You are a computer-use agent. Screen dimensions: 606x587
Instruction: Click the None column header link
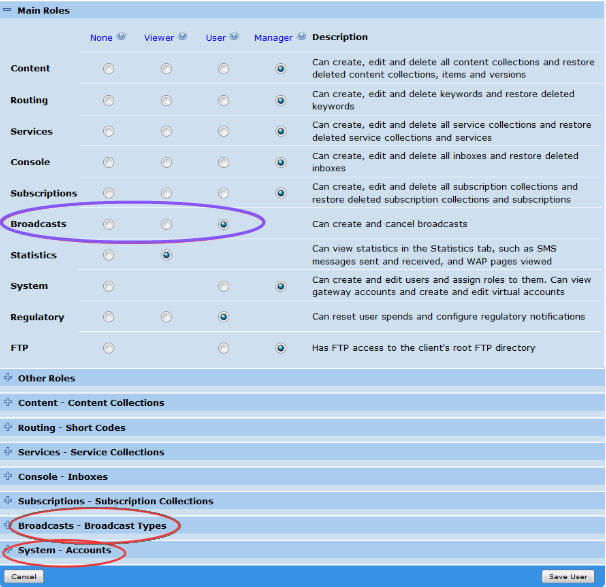(101, 38)
